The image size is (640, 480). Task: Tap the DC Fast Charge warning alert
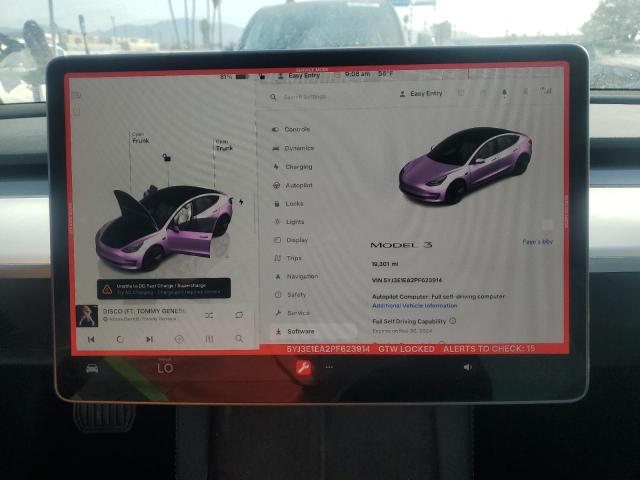pos(164,289)
